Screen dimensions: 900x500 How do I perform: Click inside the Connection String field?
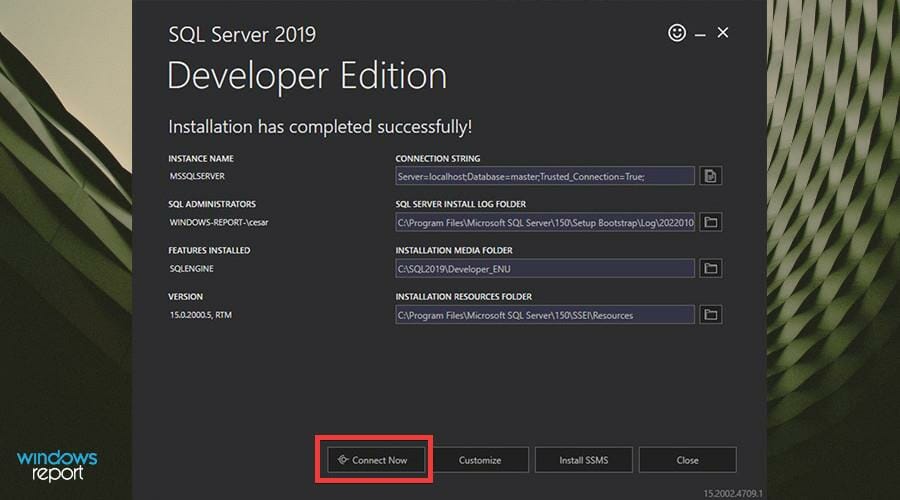545,176
